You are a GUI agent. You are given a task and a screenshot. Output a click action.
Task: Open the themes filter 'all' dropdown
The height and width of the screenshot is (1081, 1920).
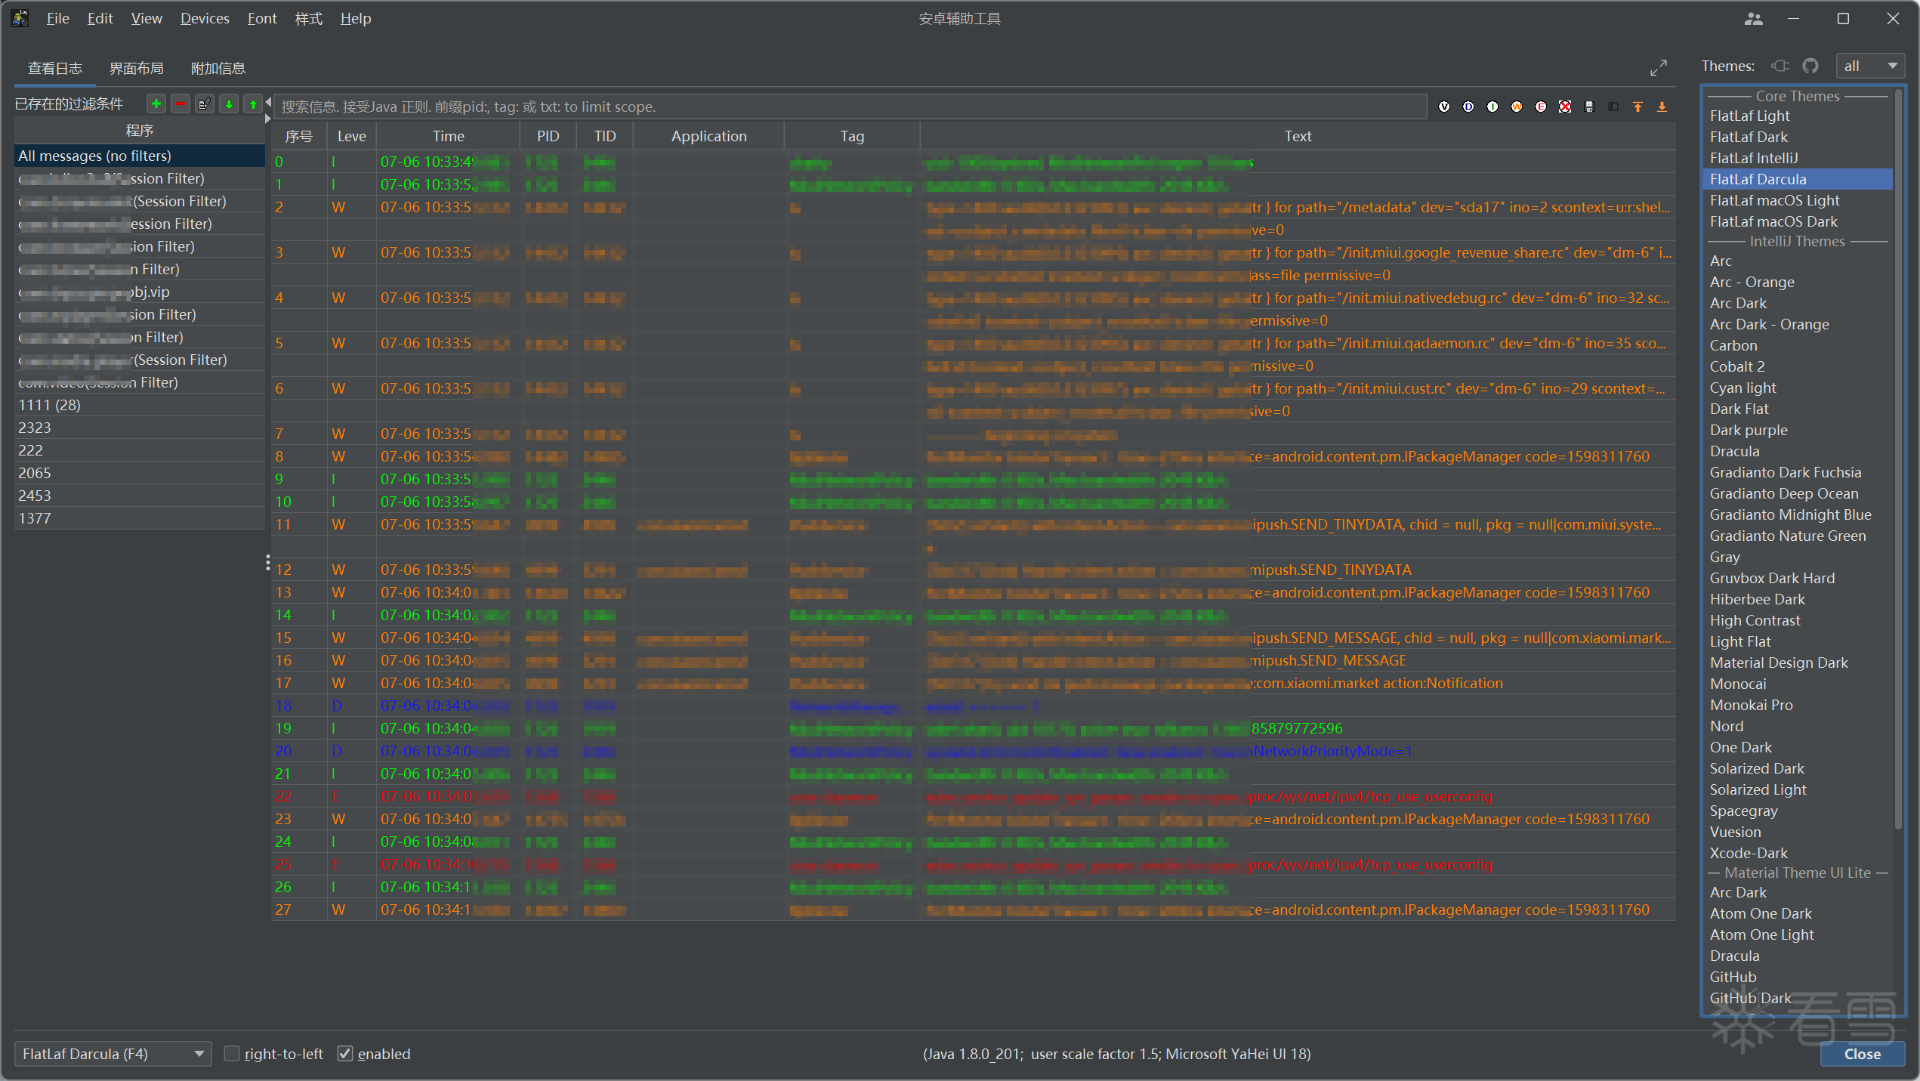point(1870,66)
